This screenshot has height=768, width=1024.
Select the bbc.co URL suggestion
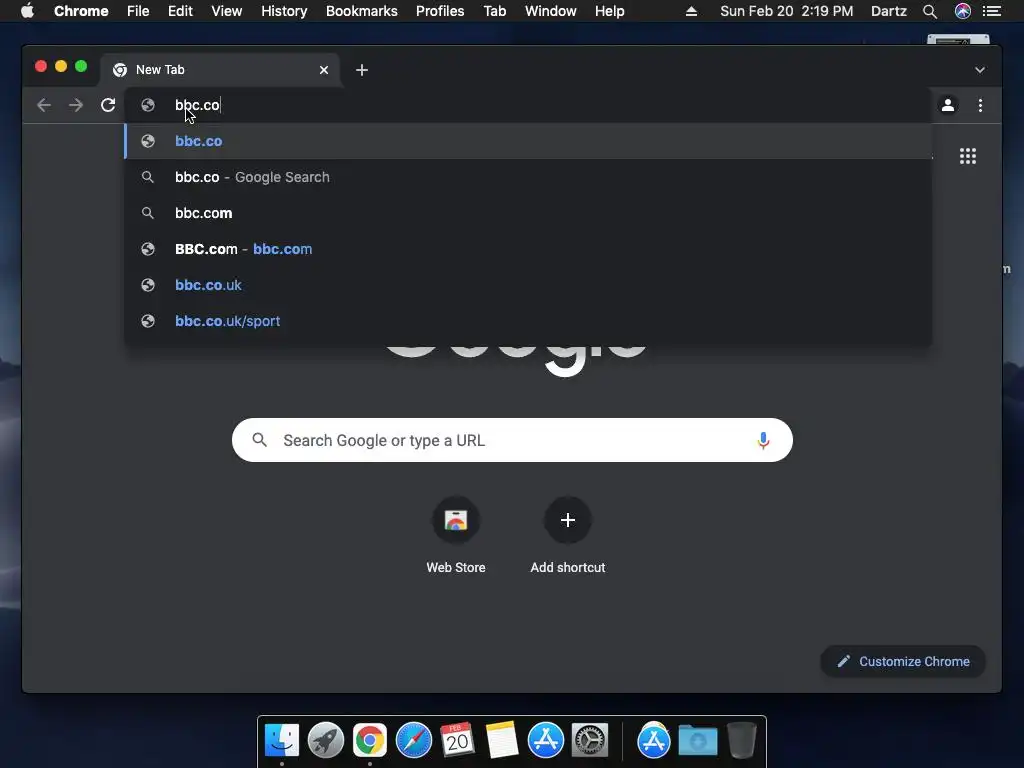(528, 141)
